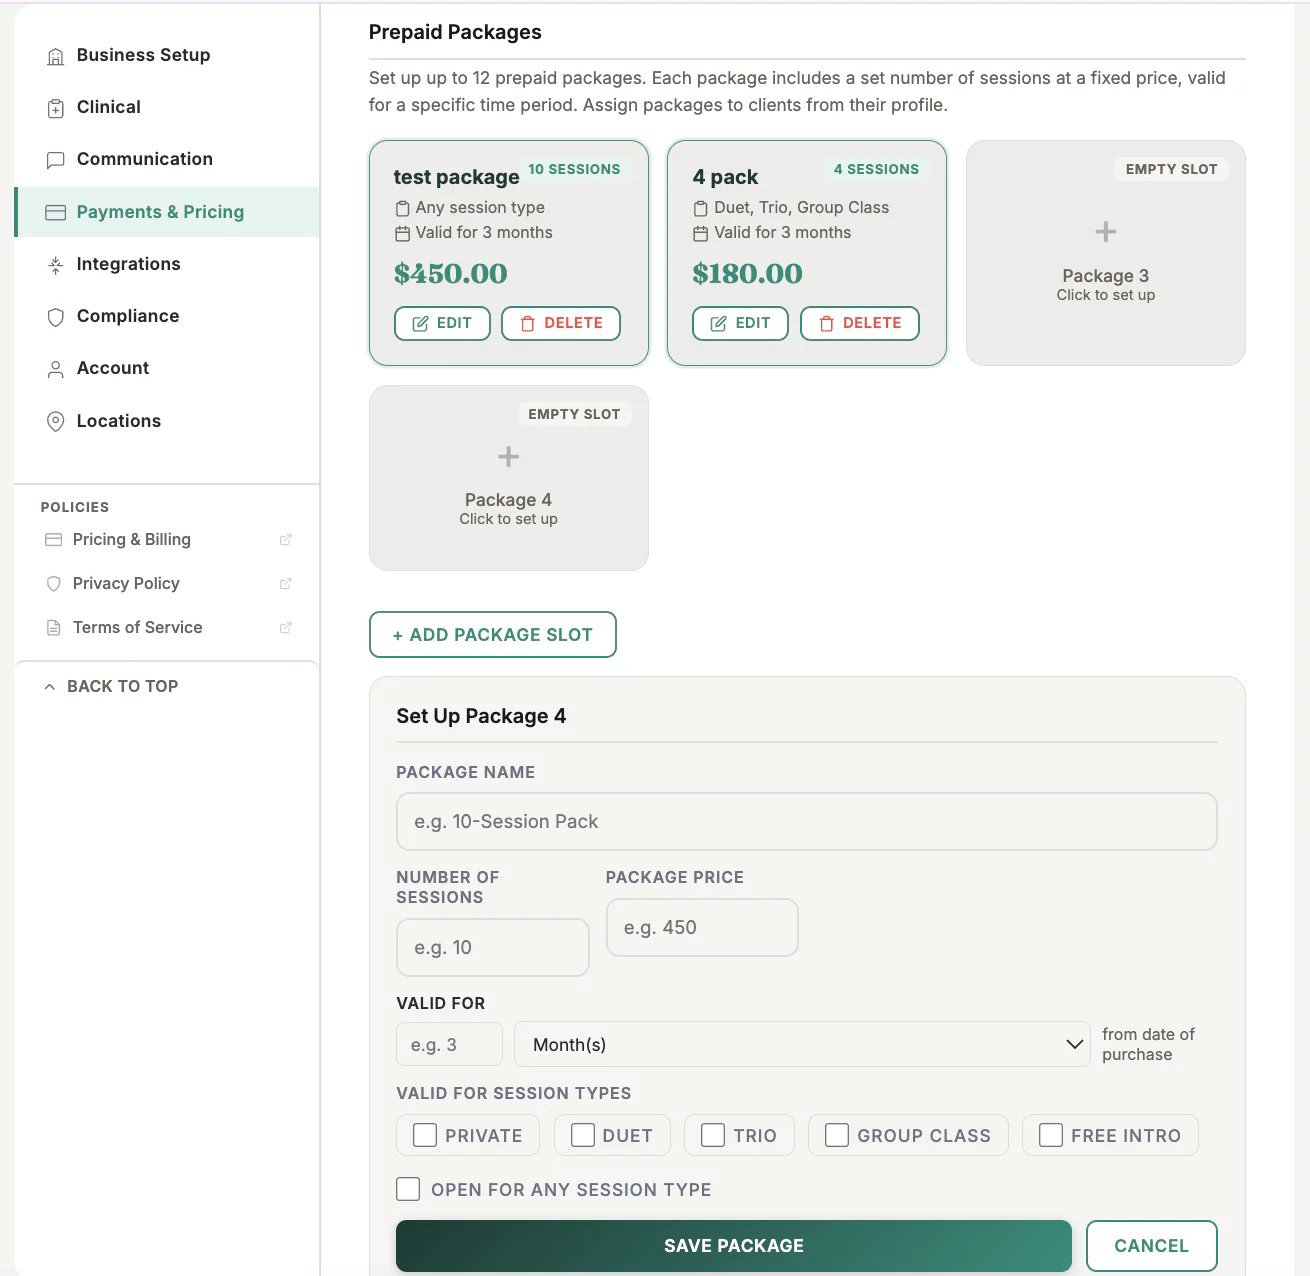Open the Month(s) duration dropdown
The height and width of the screenshot is (1276, 1310).
click(x=802, y=1045)
